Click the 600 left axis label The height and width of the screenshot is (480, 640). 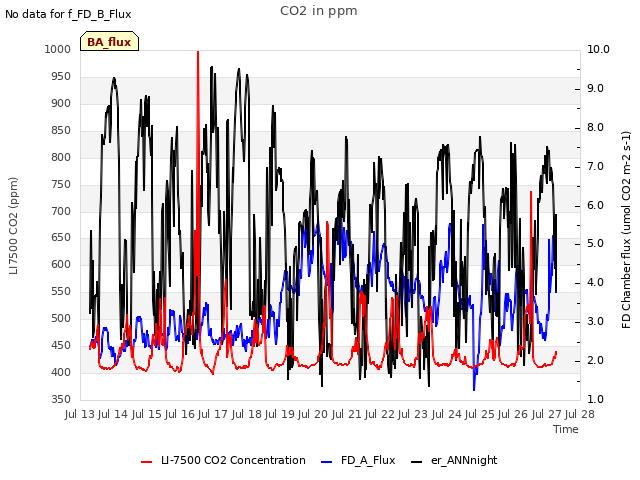[x=61, y=264]
